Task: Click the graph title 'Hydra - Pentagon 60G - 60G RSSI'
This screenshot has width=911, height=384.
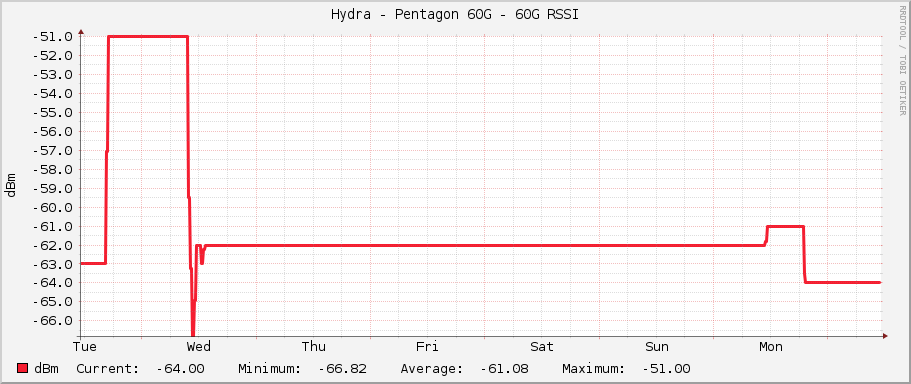Action: (455, 15)
